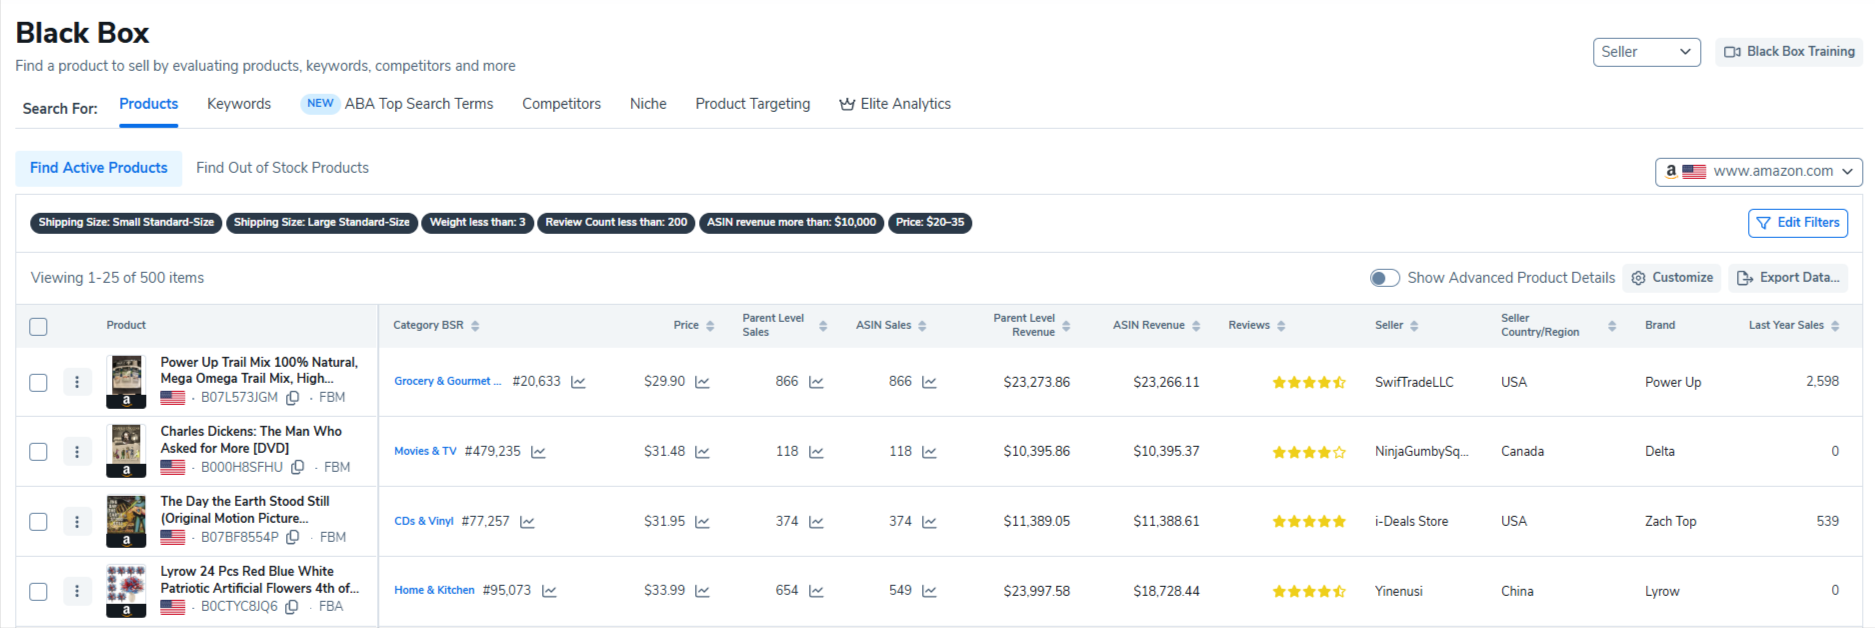Click the Lyrow Artificial Flowers product thumbnail
Image resolution: width=1875 pixels, height=628 pixels.
tap(126, 591)
